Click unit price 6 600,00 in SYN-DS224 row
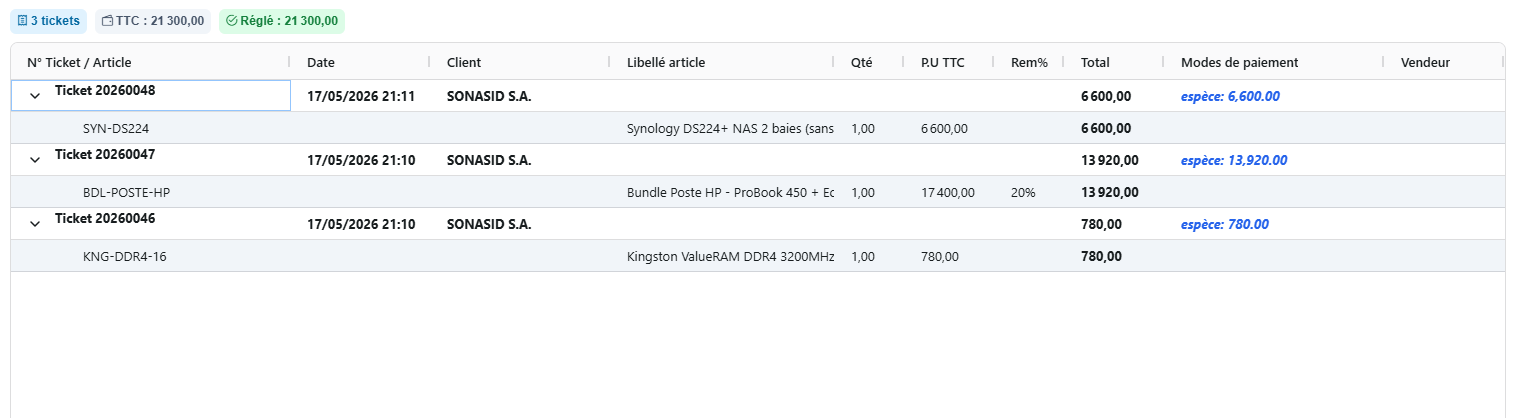1520x418 pixels. pyautogui.click(x=944, y=128)
